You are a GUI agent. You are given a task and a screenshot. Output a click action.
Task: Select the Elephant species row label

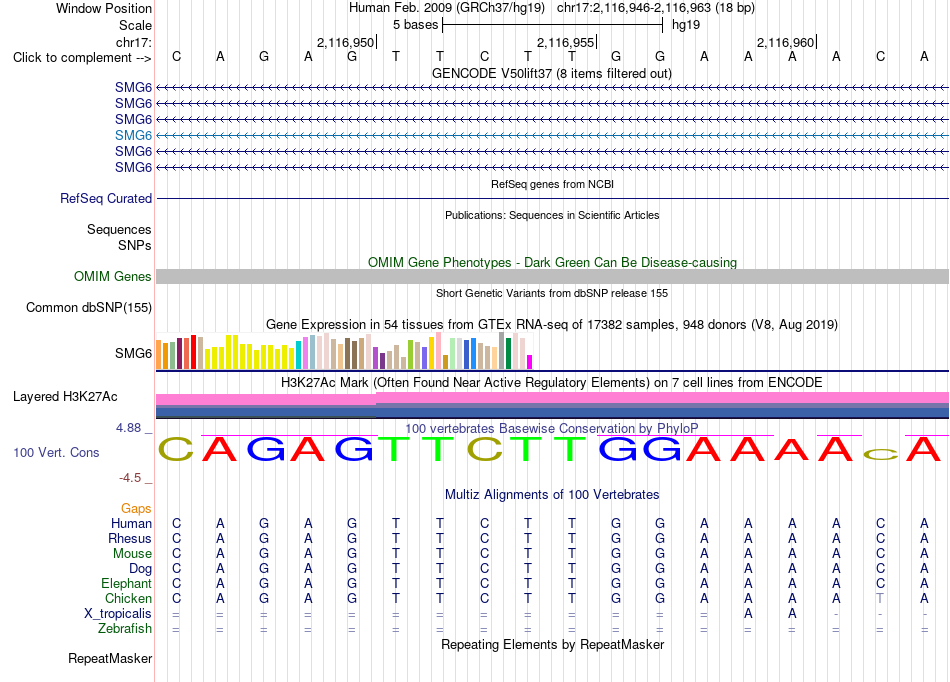(x=126, y=583)
